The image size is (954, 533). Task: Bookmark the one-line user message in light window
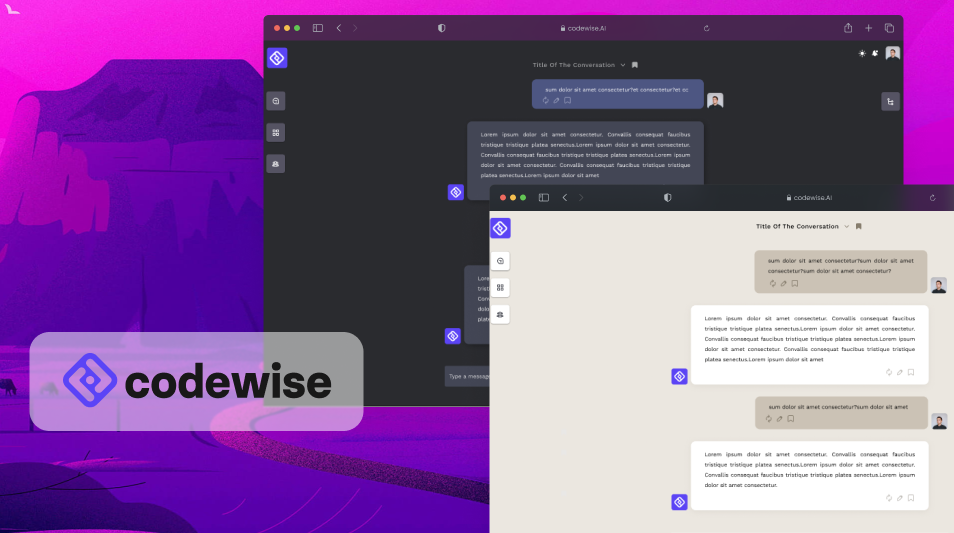[x=790, y=419]
